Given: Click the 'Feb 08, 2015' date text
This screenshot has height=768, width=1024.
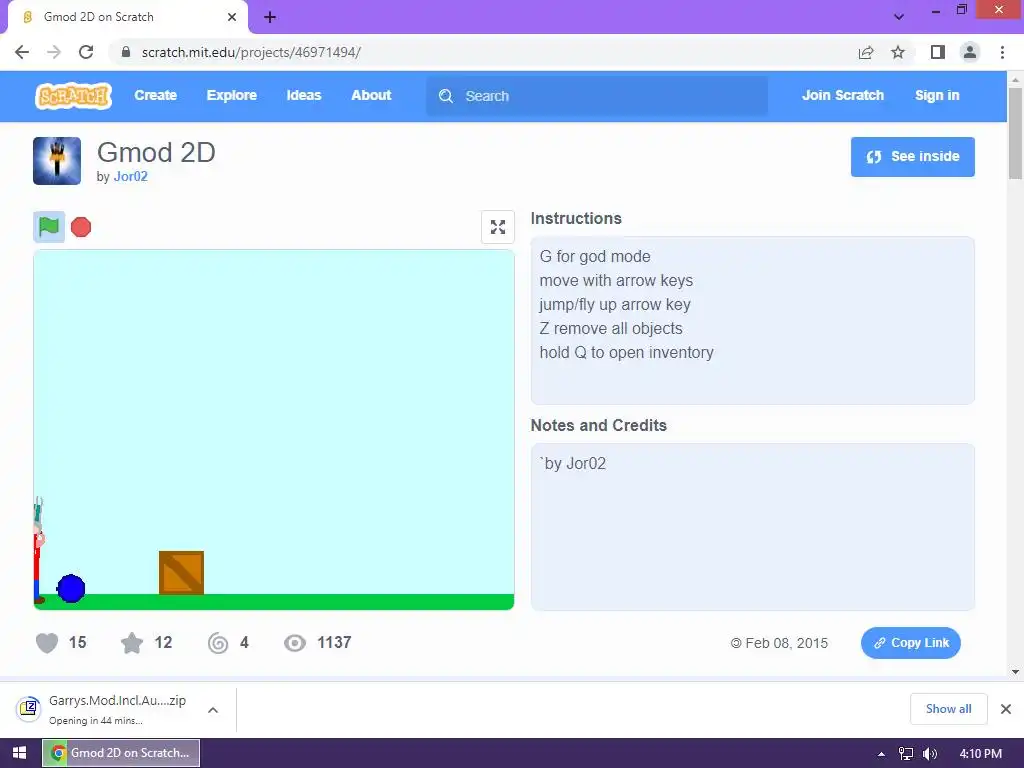Looking at the screenshot, I should (786, 643).
